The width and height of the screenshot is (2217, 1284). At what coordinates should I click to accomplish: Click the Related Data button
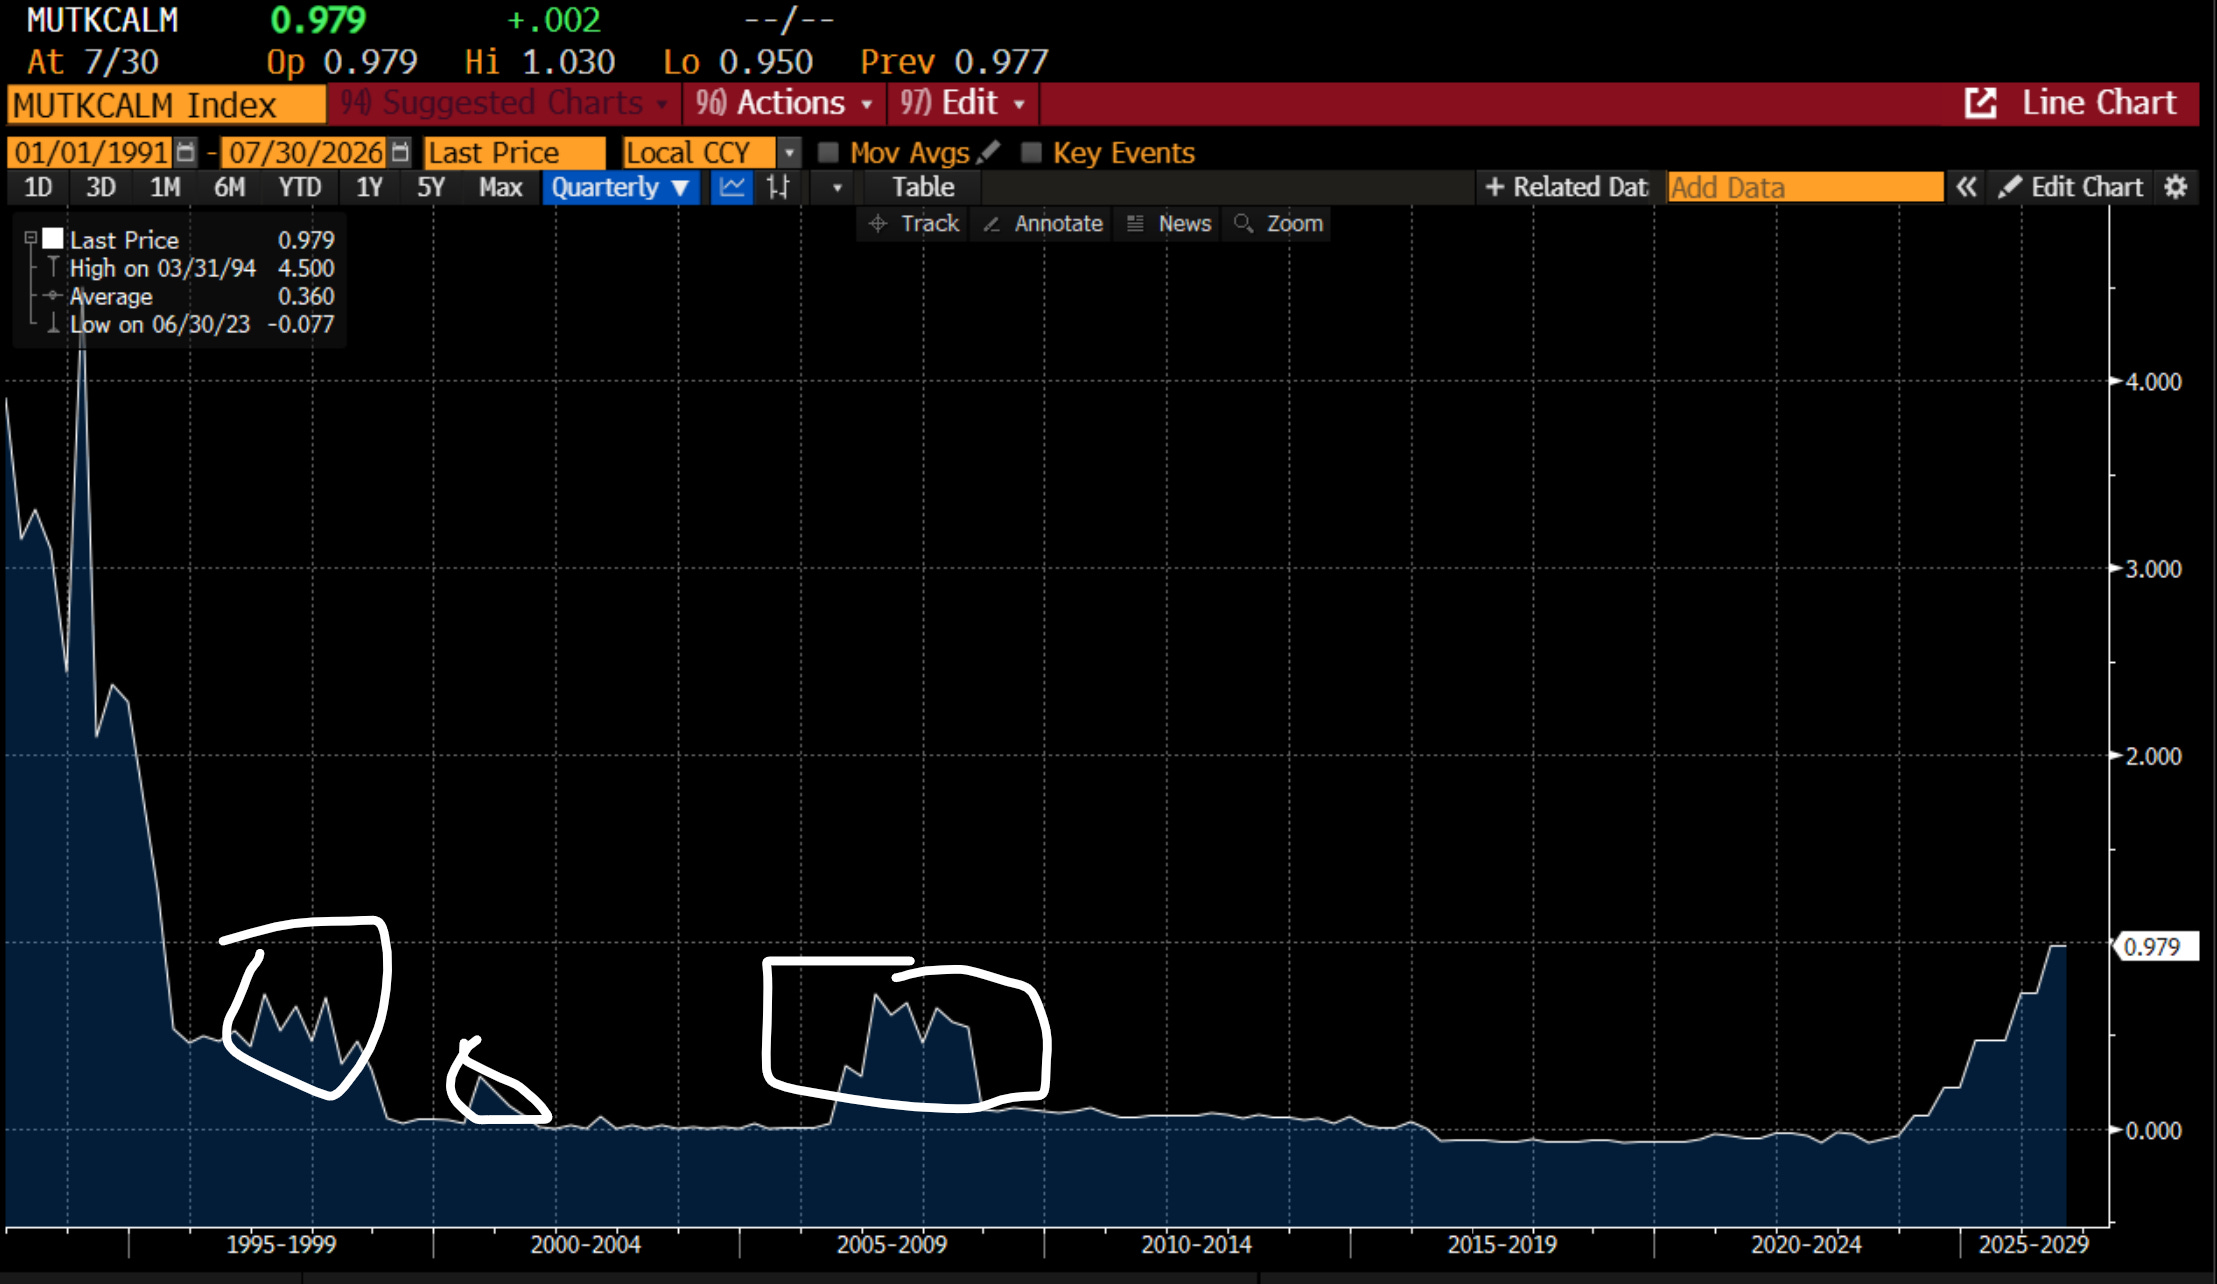[x=1567, y=187]
